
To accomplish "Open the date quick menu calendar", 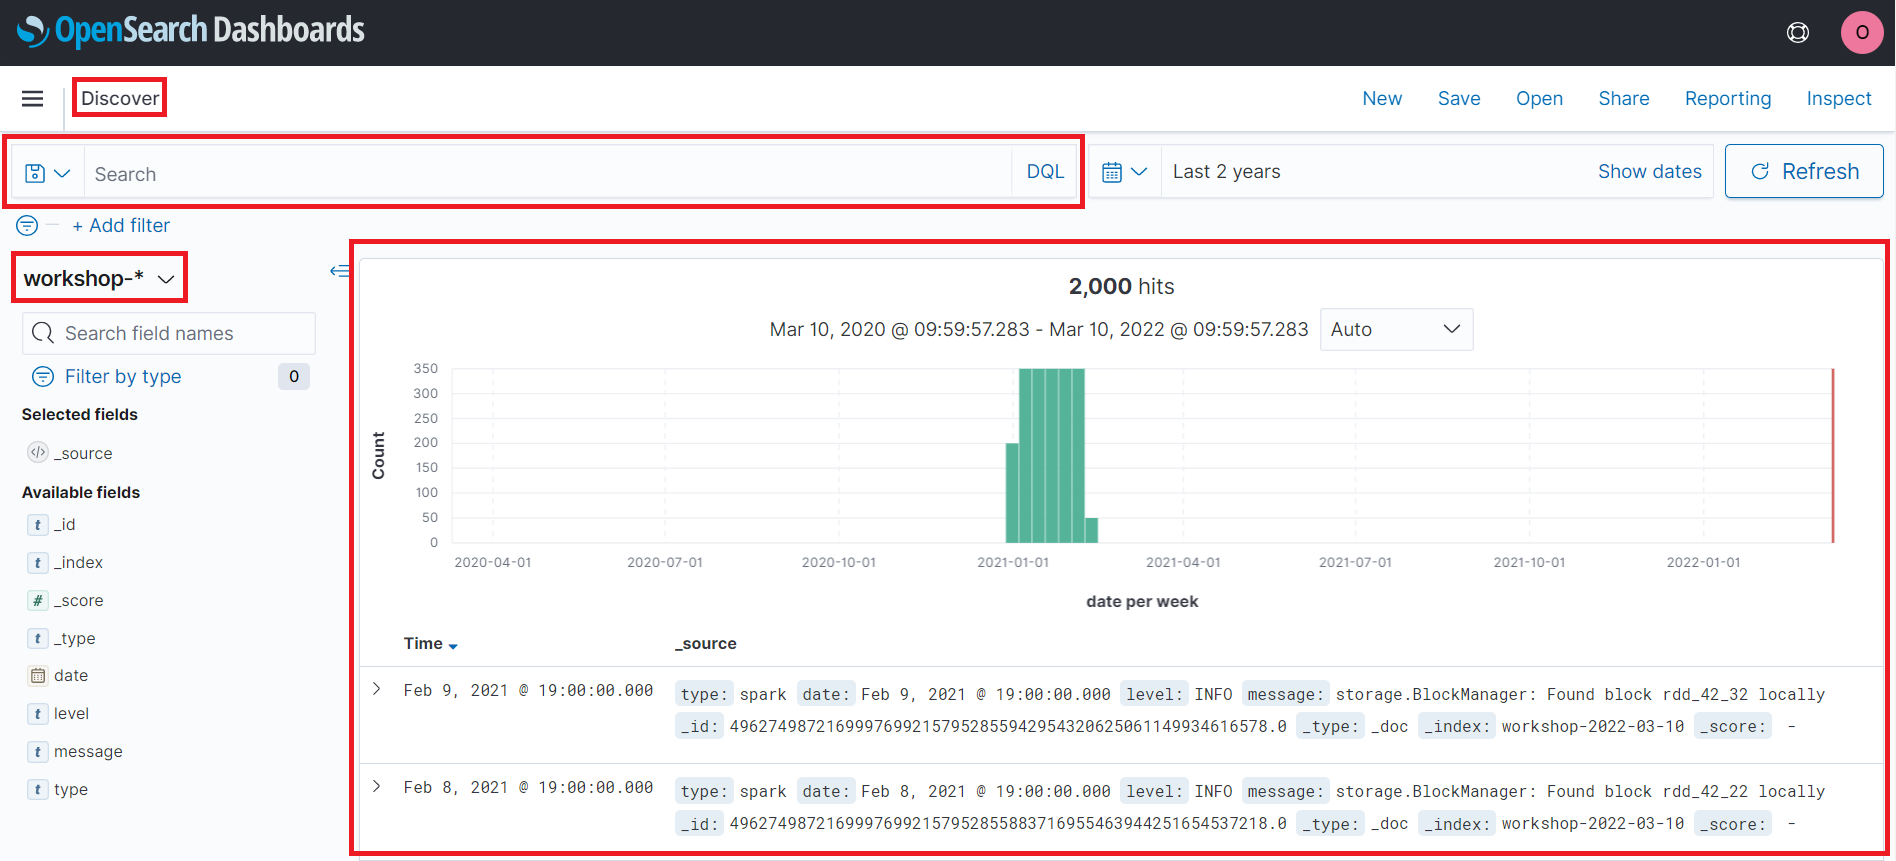I will [x=1124, y=172].
